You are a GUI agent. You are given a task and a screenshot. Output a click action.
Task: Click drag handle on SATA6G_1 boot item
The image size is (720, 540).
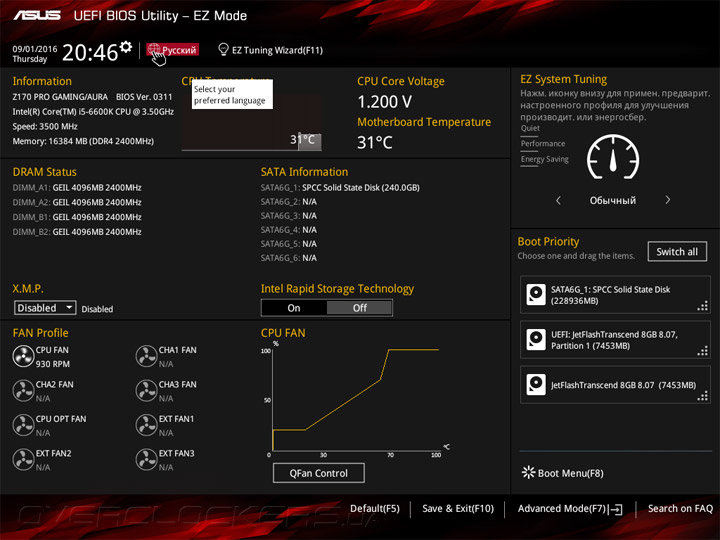[703, 306]
